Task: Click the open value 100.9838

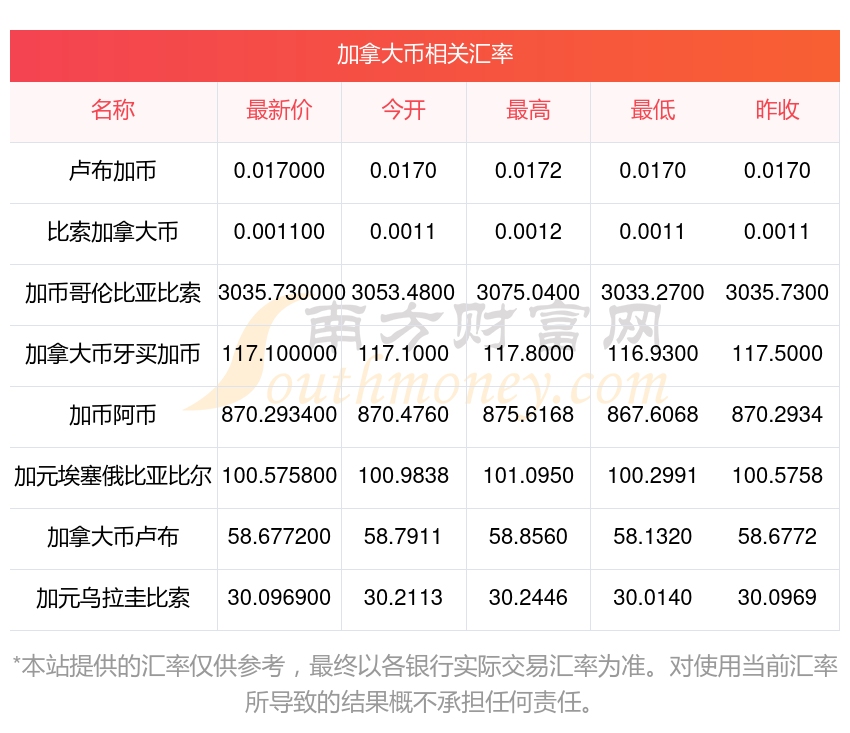Action: click(x=403, y=476)
